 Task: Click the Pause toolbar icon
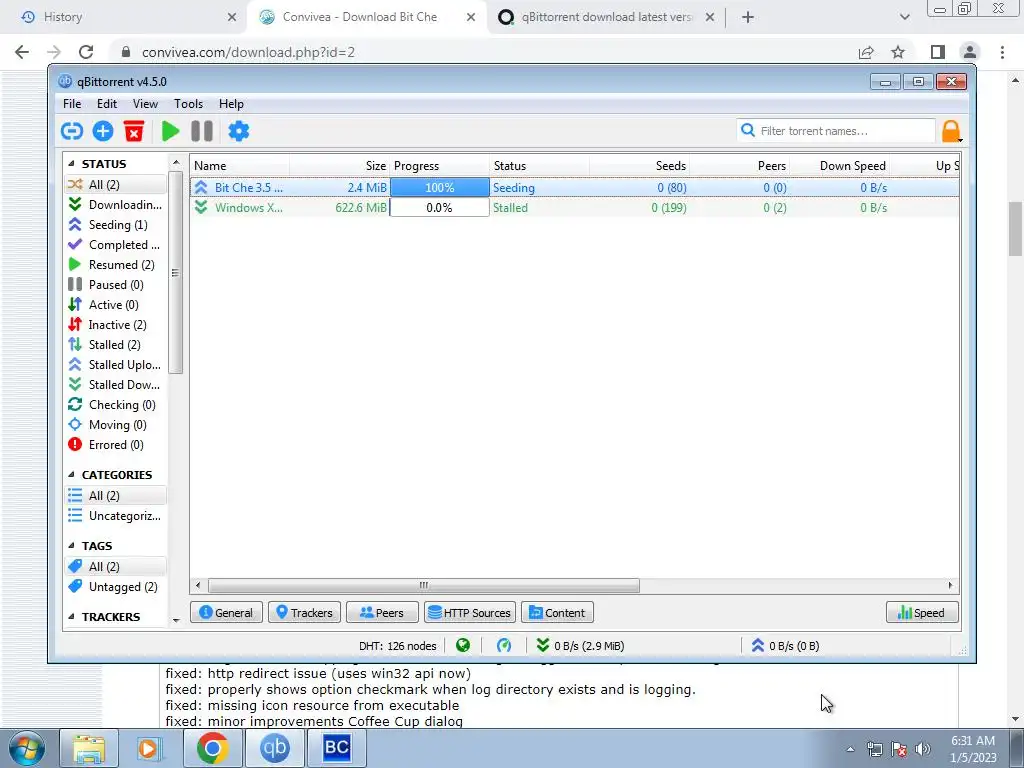[202, 131]
